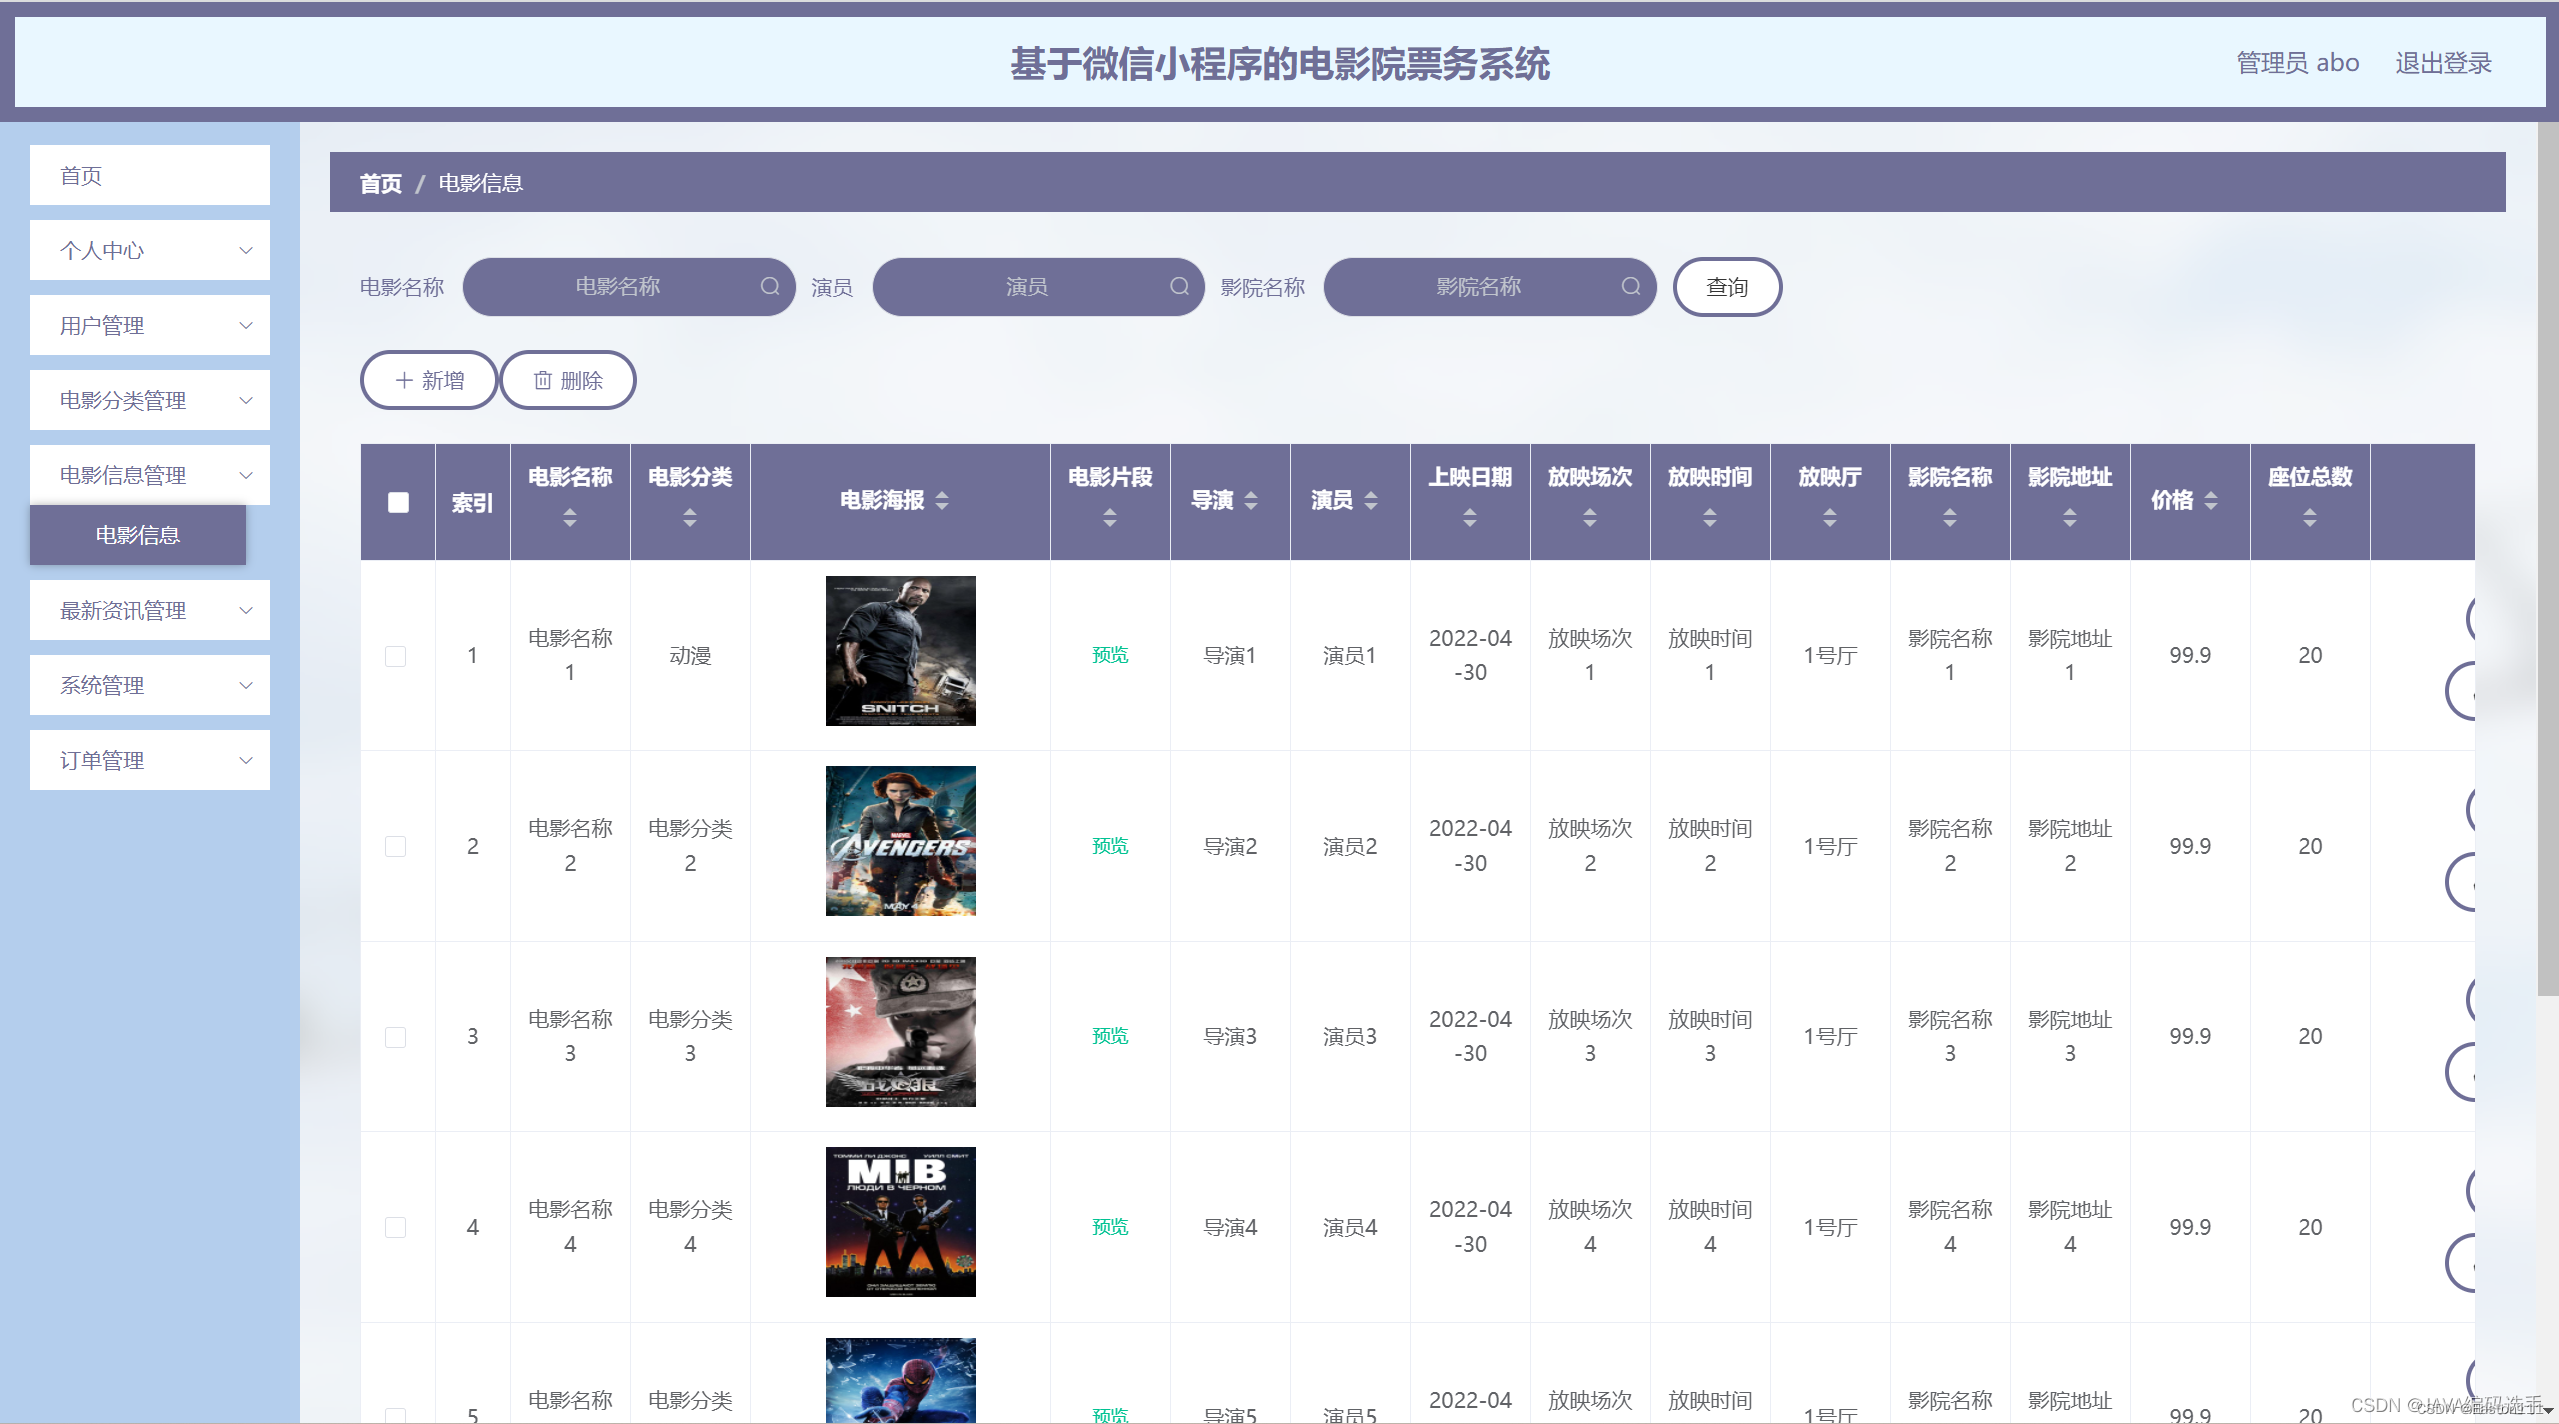Check the box for row 2
The image size is (2559, 1424).
(396, 846)
